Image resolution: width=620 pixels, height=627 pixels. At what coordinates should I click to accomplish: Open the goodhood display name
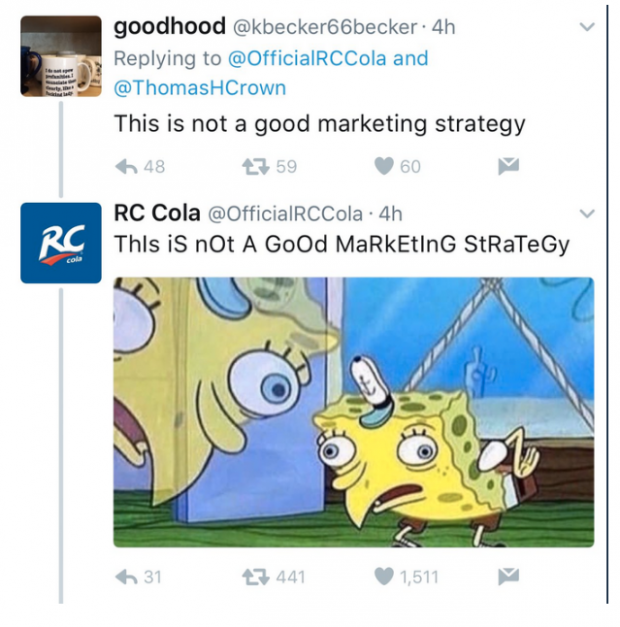170,26
